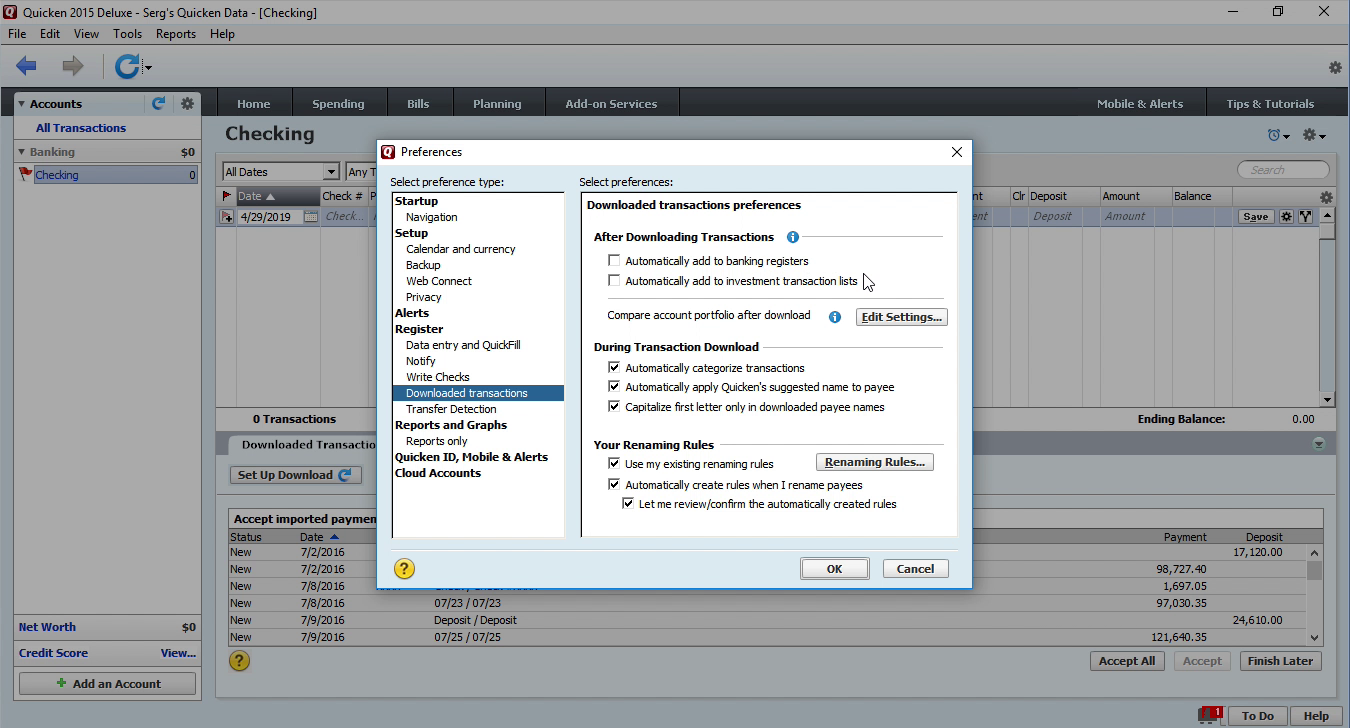Uncheck Let me review/confirm automatically created rules

[629, 504]
